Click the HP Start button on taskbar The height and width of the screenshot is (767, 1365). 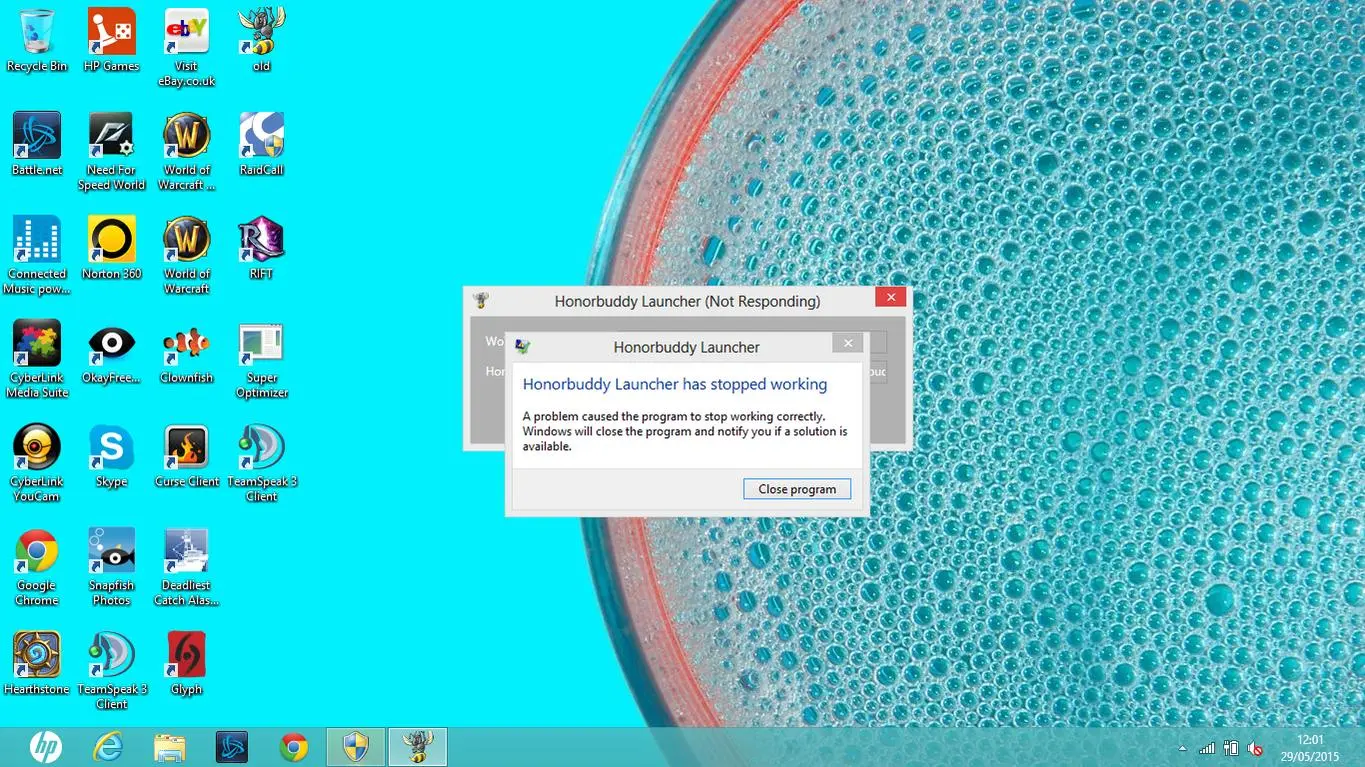[45, 747]
